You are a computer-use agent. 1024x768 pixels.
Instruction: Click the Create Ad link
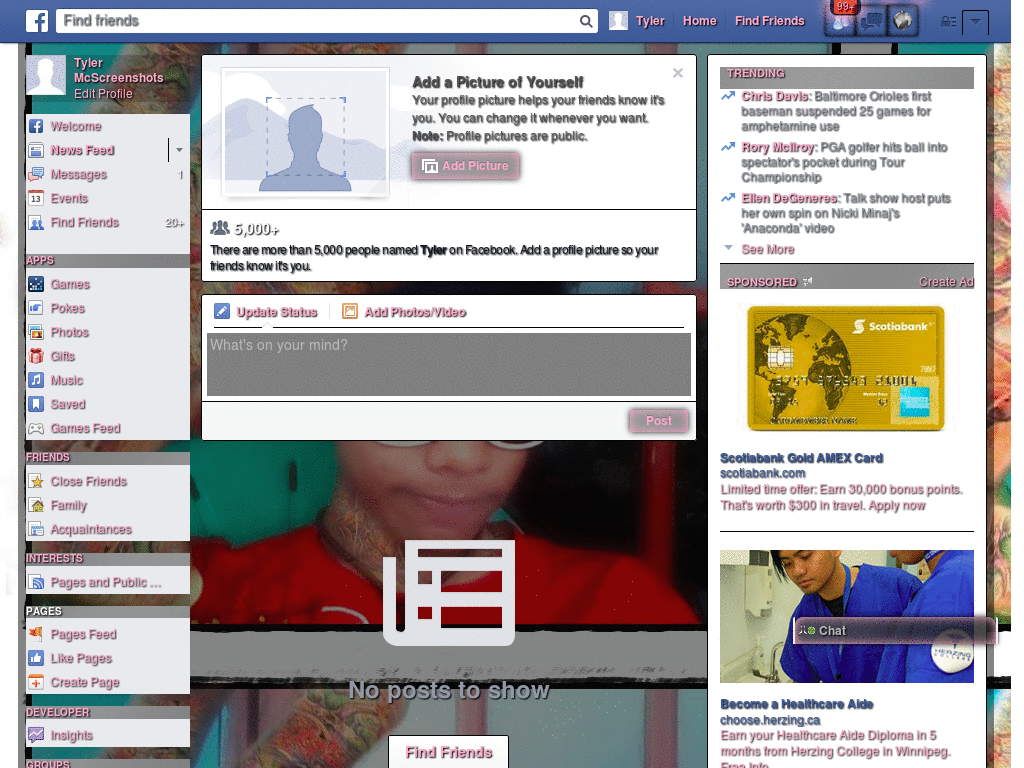click(x=946, y=282)
